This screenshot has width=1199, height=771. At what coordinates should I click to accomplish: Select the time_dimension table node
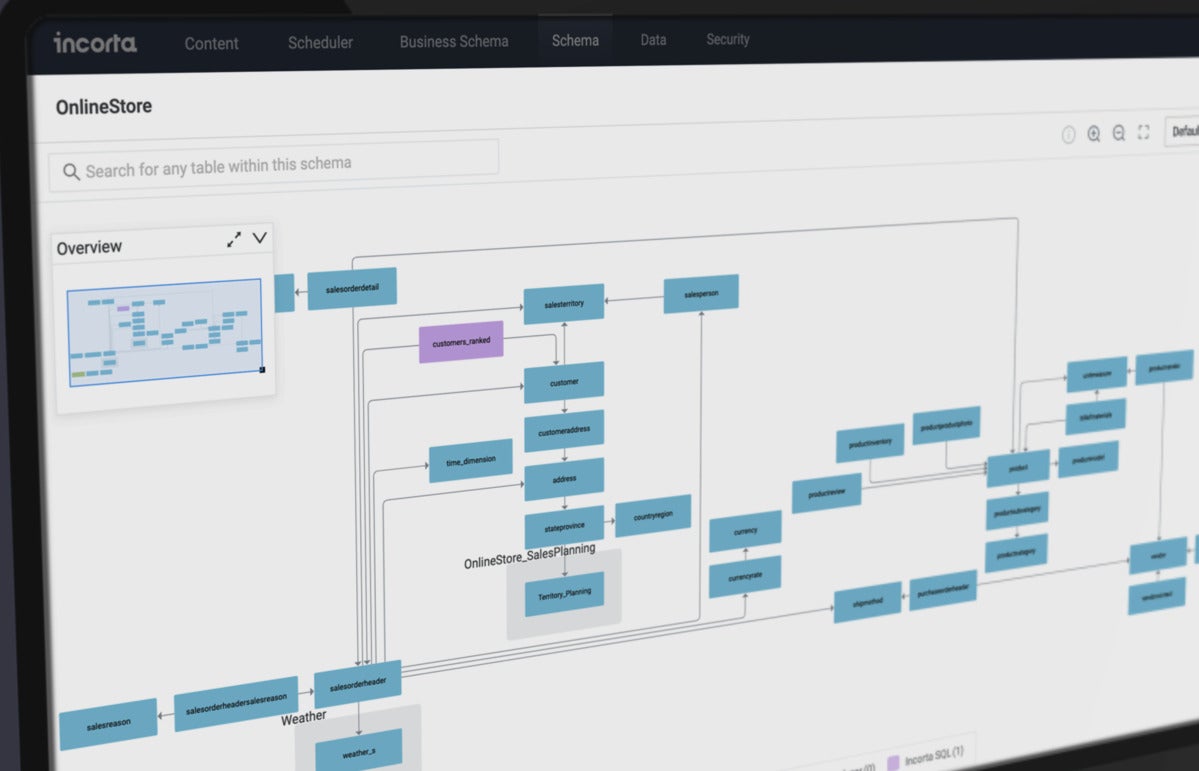[470, 460]
